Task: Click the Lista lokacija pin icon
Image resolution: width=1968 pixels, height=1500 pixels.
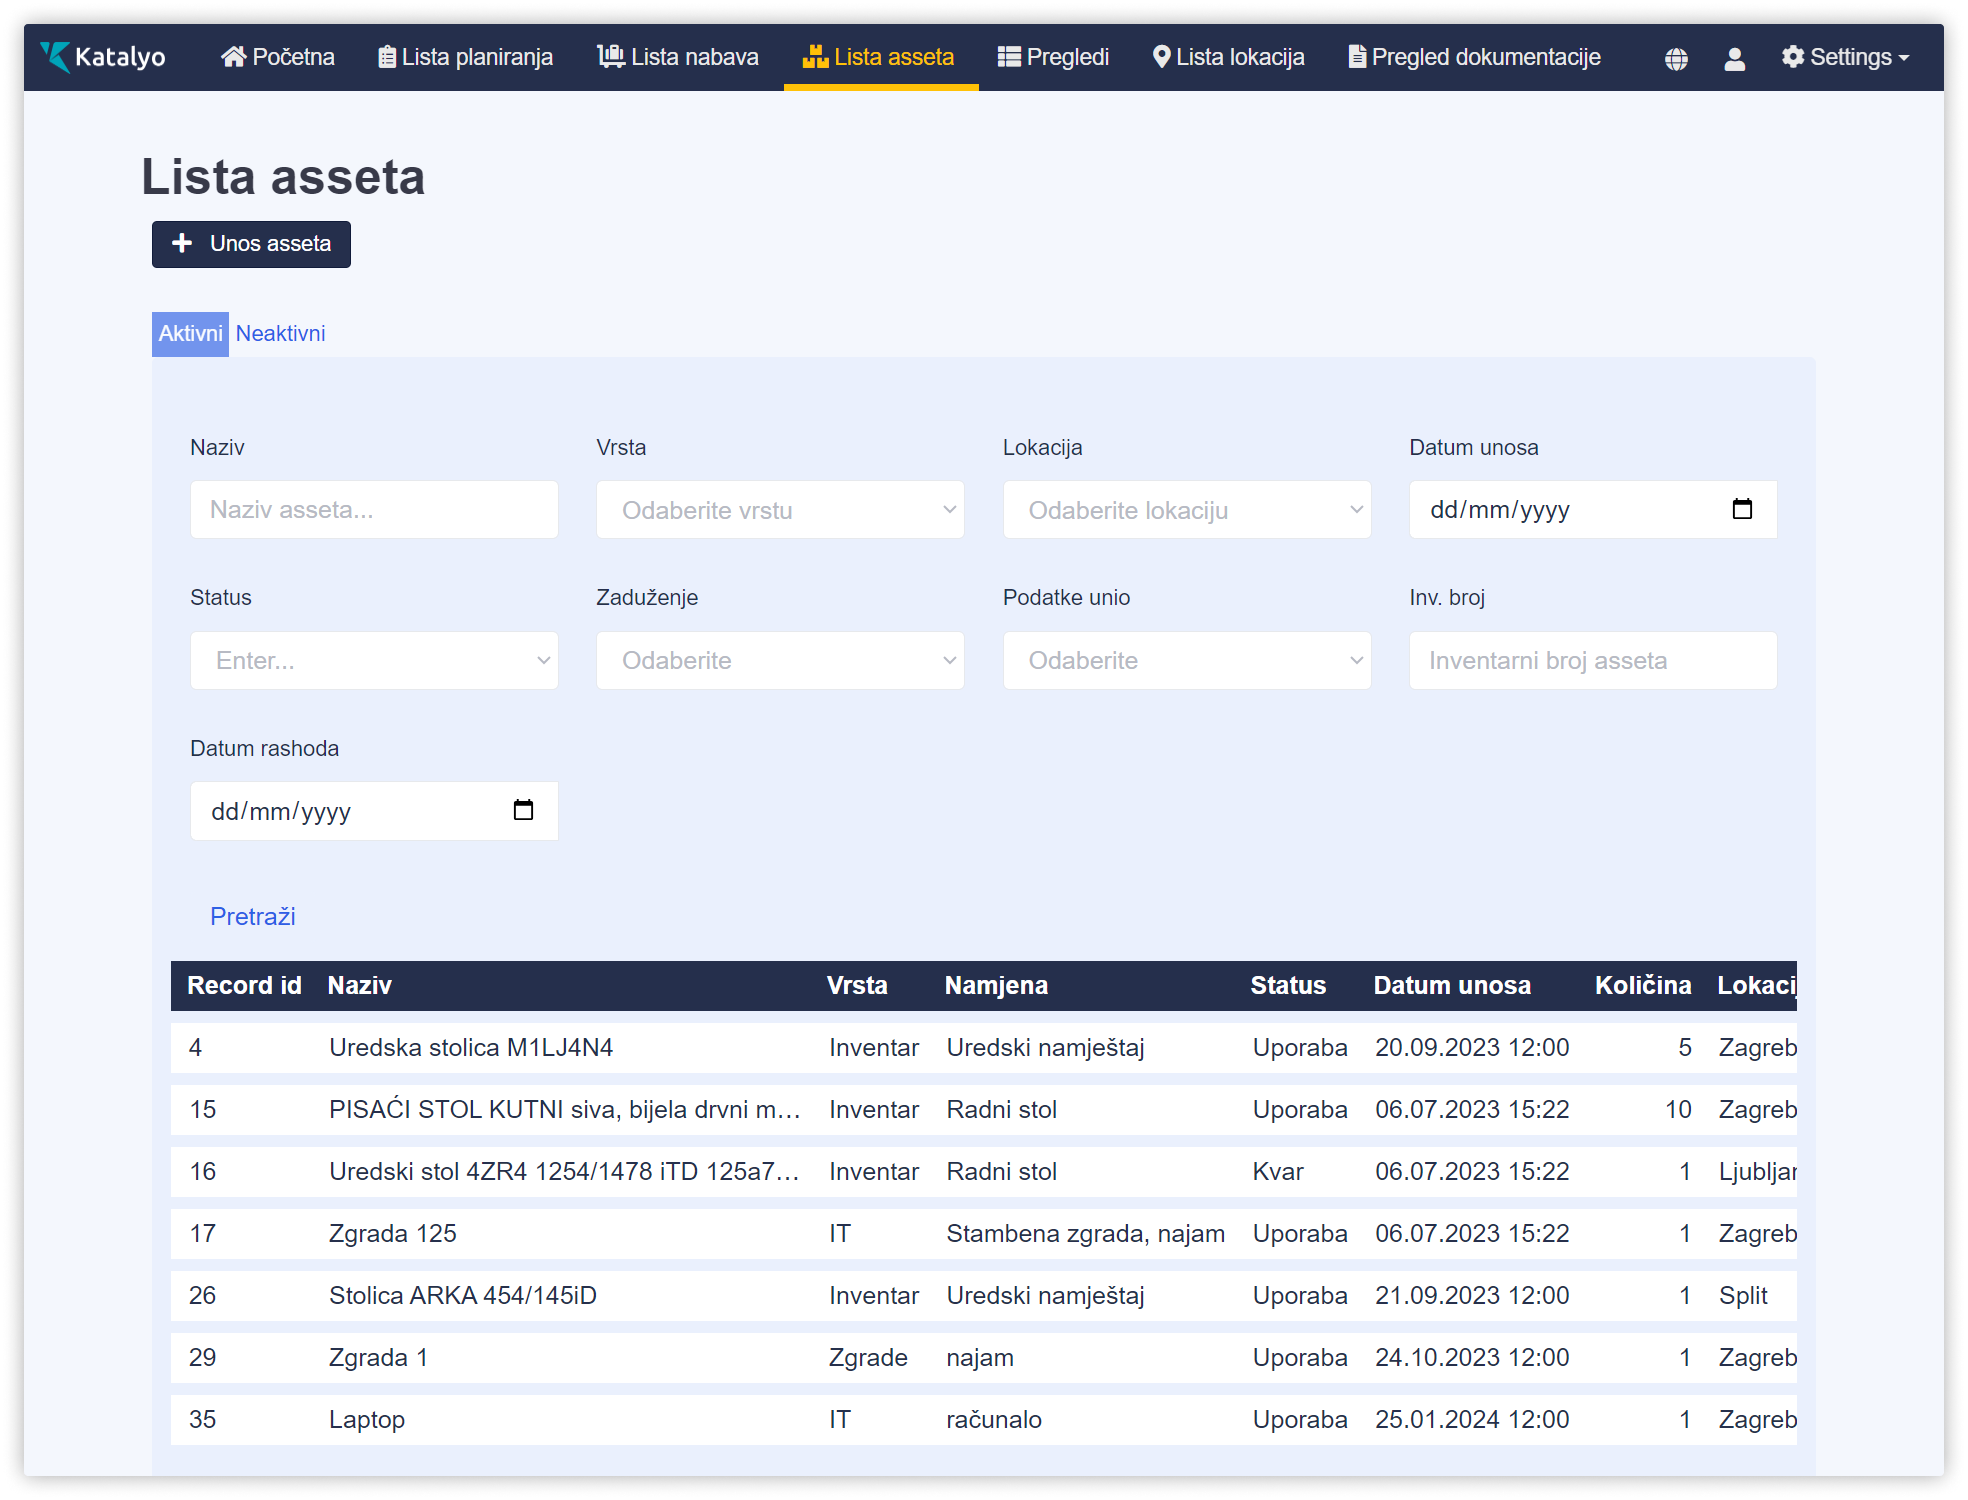Action: [1161, 57]
